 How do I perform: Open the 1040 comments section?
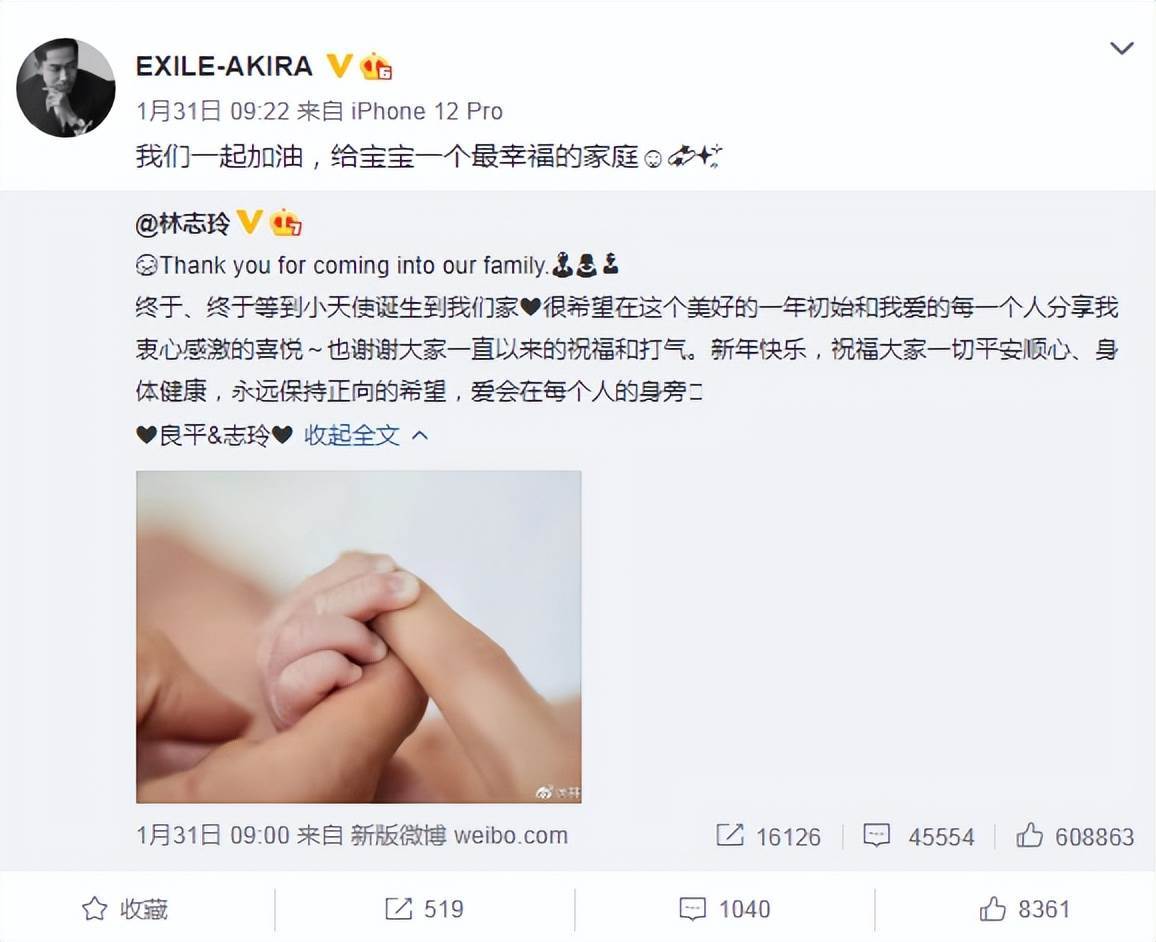click(725, 909)
